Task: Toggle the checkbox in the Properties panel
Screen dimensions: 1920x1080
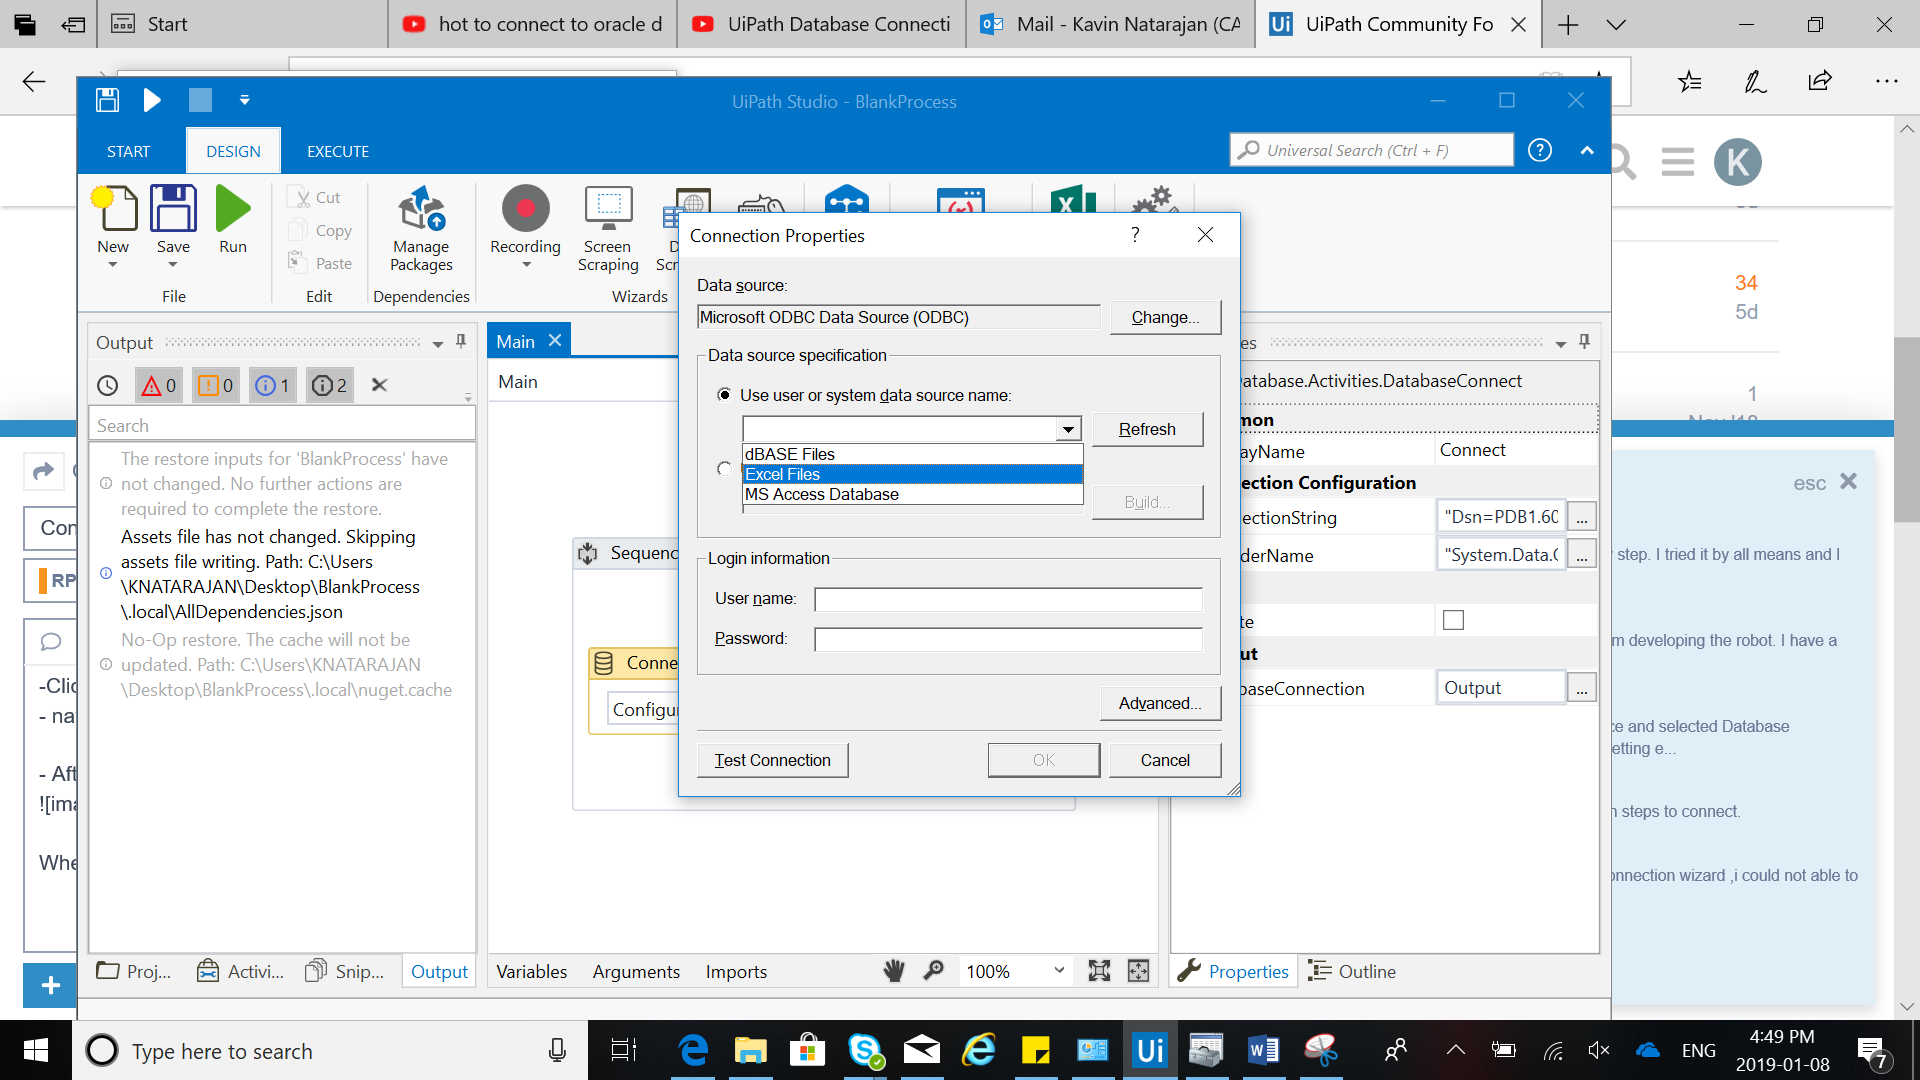Action: click(1453, 620)
